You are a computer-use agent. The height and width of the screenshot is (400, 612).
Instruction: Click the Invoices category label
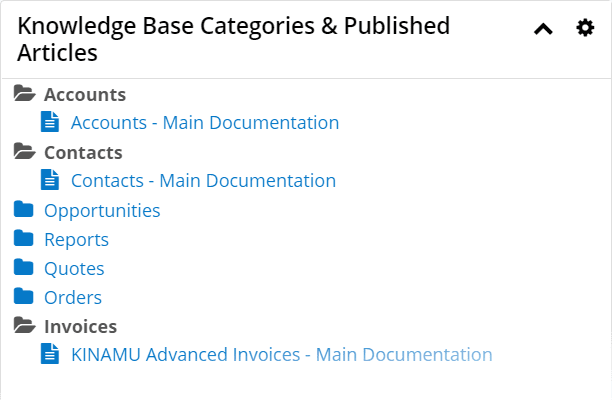(x=80, y=327)
